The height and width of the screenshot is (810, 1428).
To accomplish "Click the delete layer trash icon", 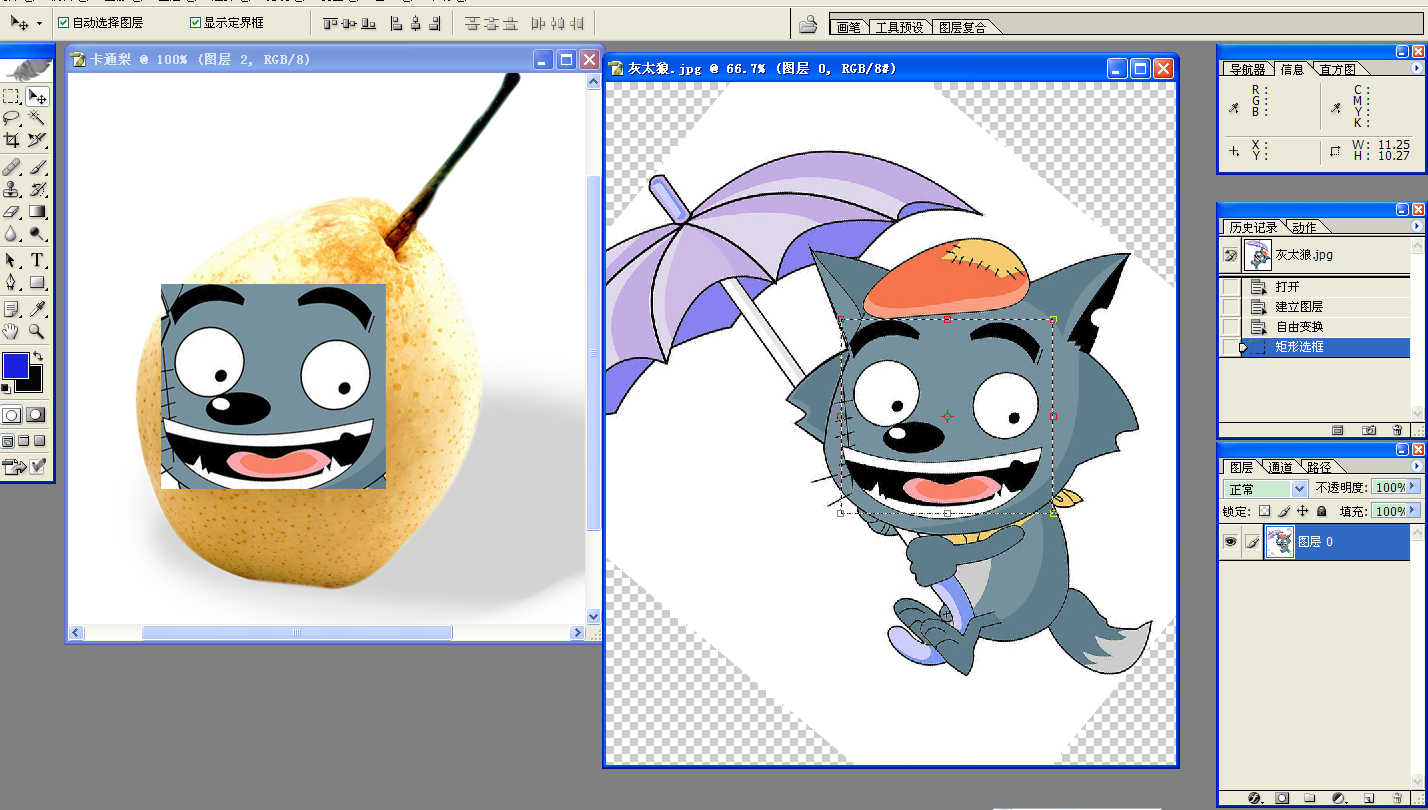I will click(x=1397, y=798).
